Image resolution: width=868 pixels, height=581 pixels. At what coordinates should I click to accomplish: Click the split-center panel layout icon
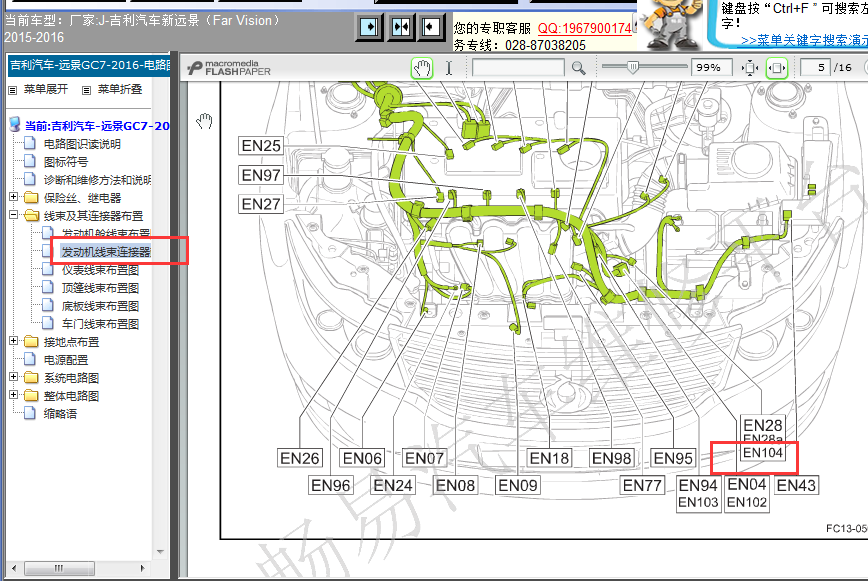click(x=401, y=27)
